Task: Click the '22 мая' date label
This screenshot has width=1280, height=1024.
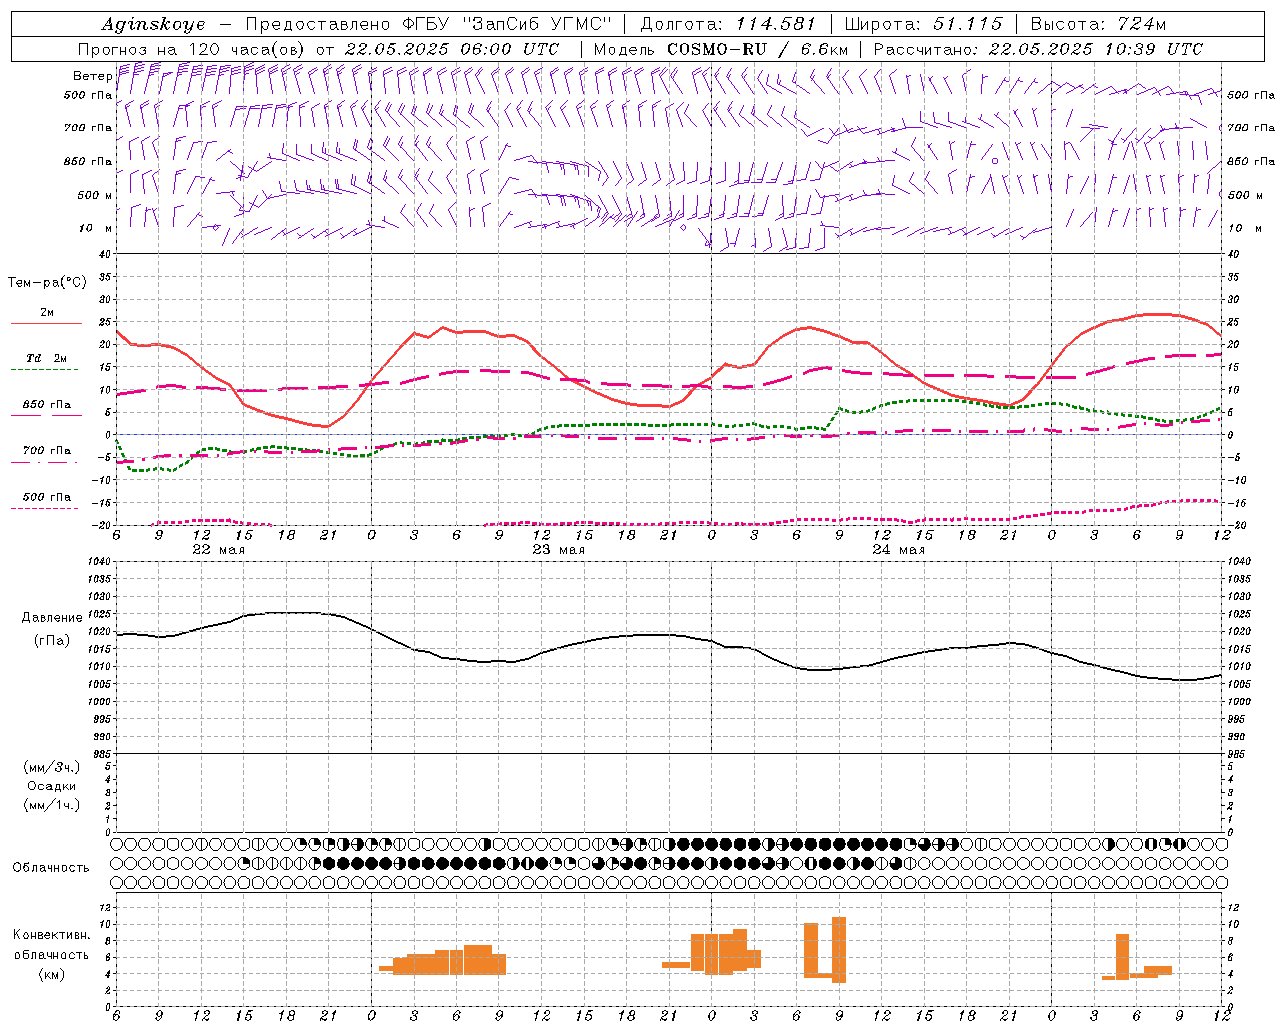Action: tap(218, 549)
